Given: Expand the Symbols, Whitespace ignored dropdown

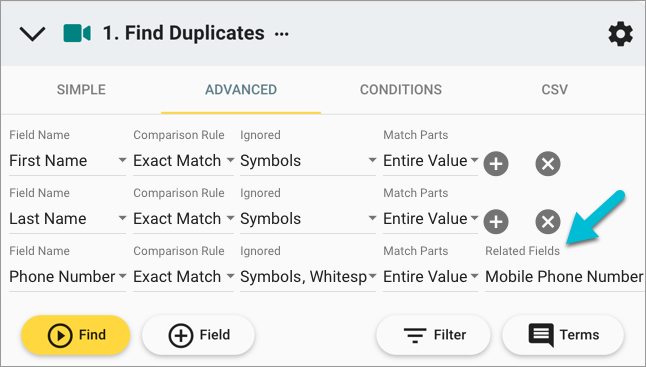Looking at the screenshot, I should (x=308, y=277).
